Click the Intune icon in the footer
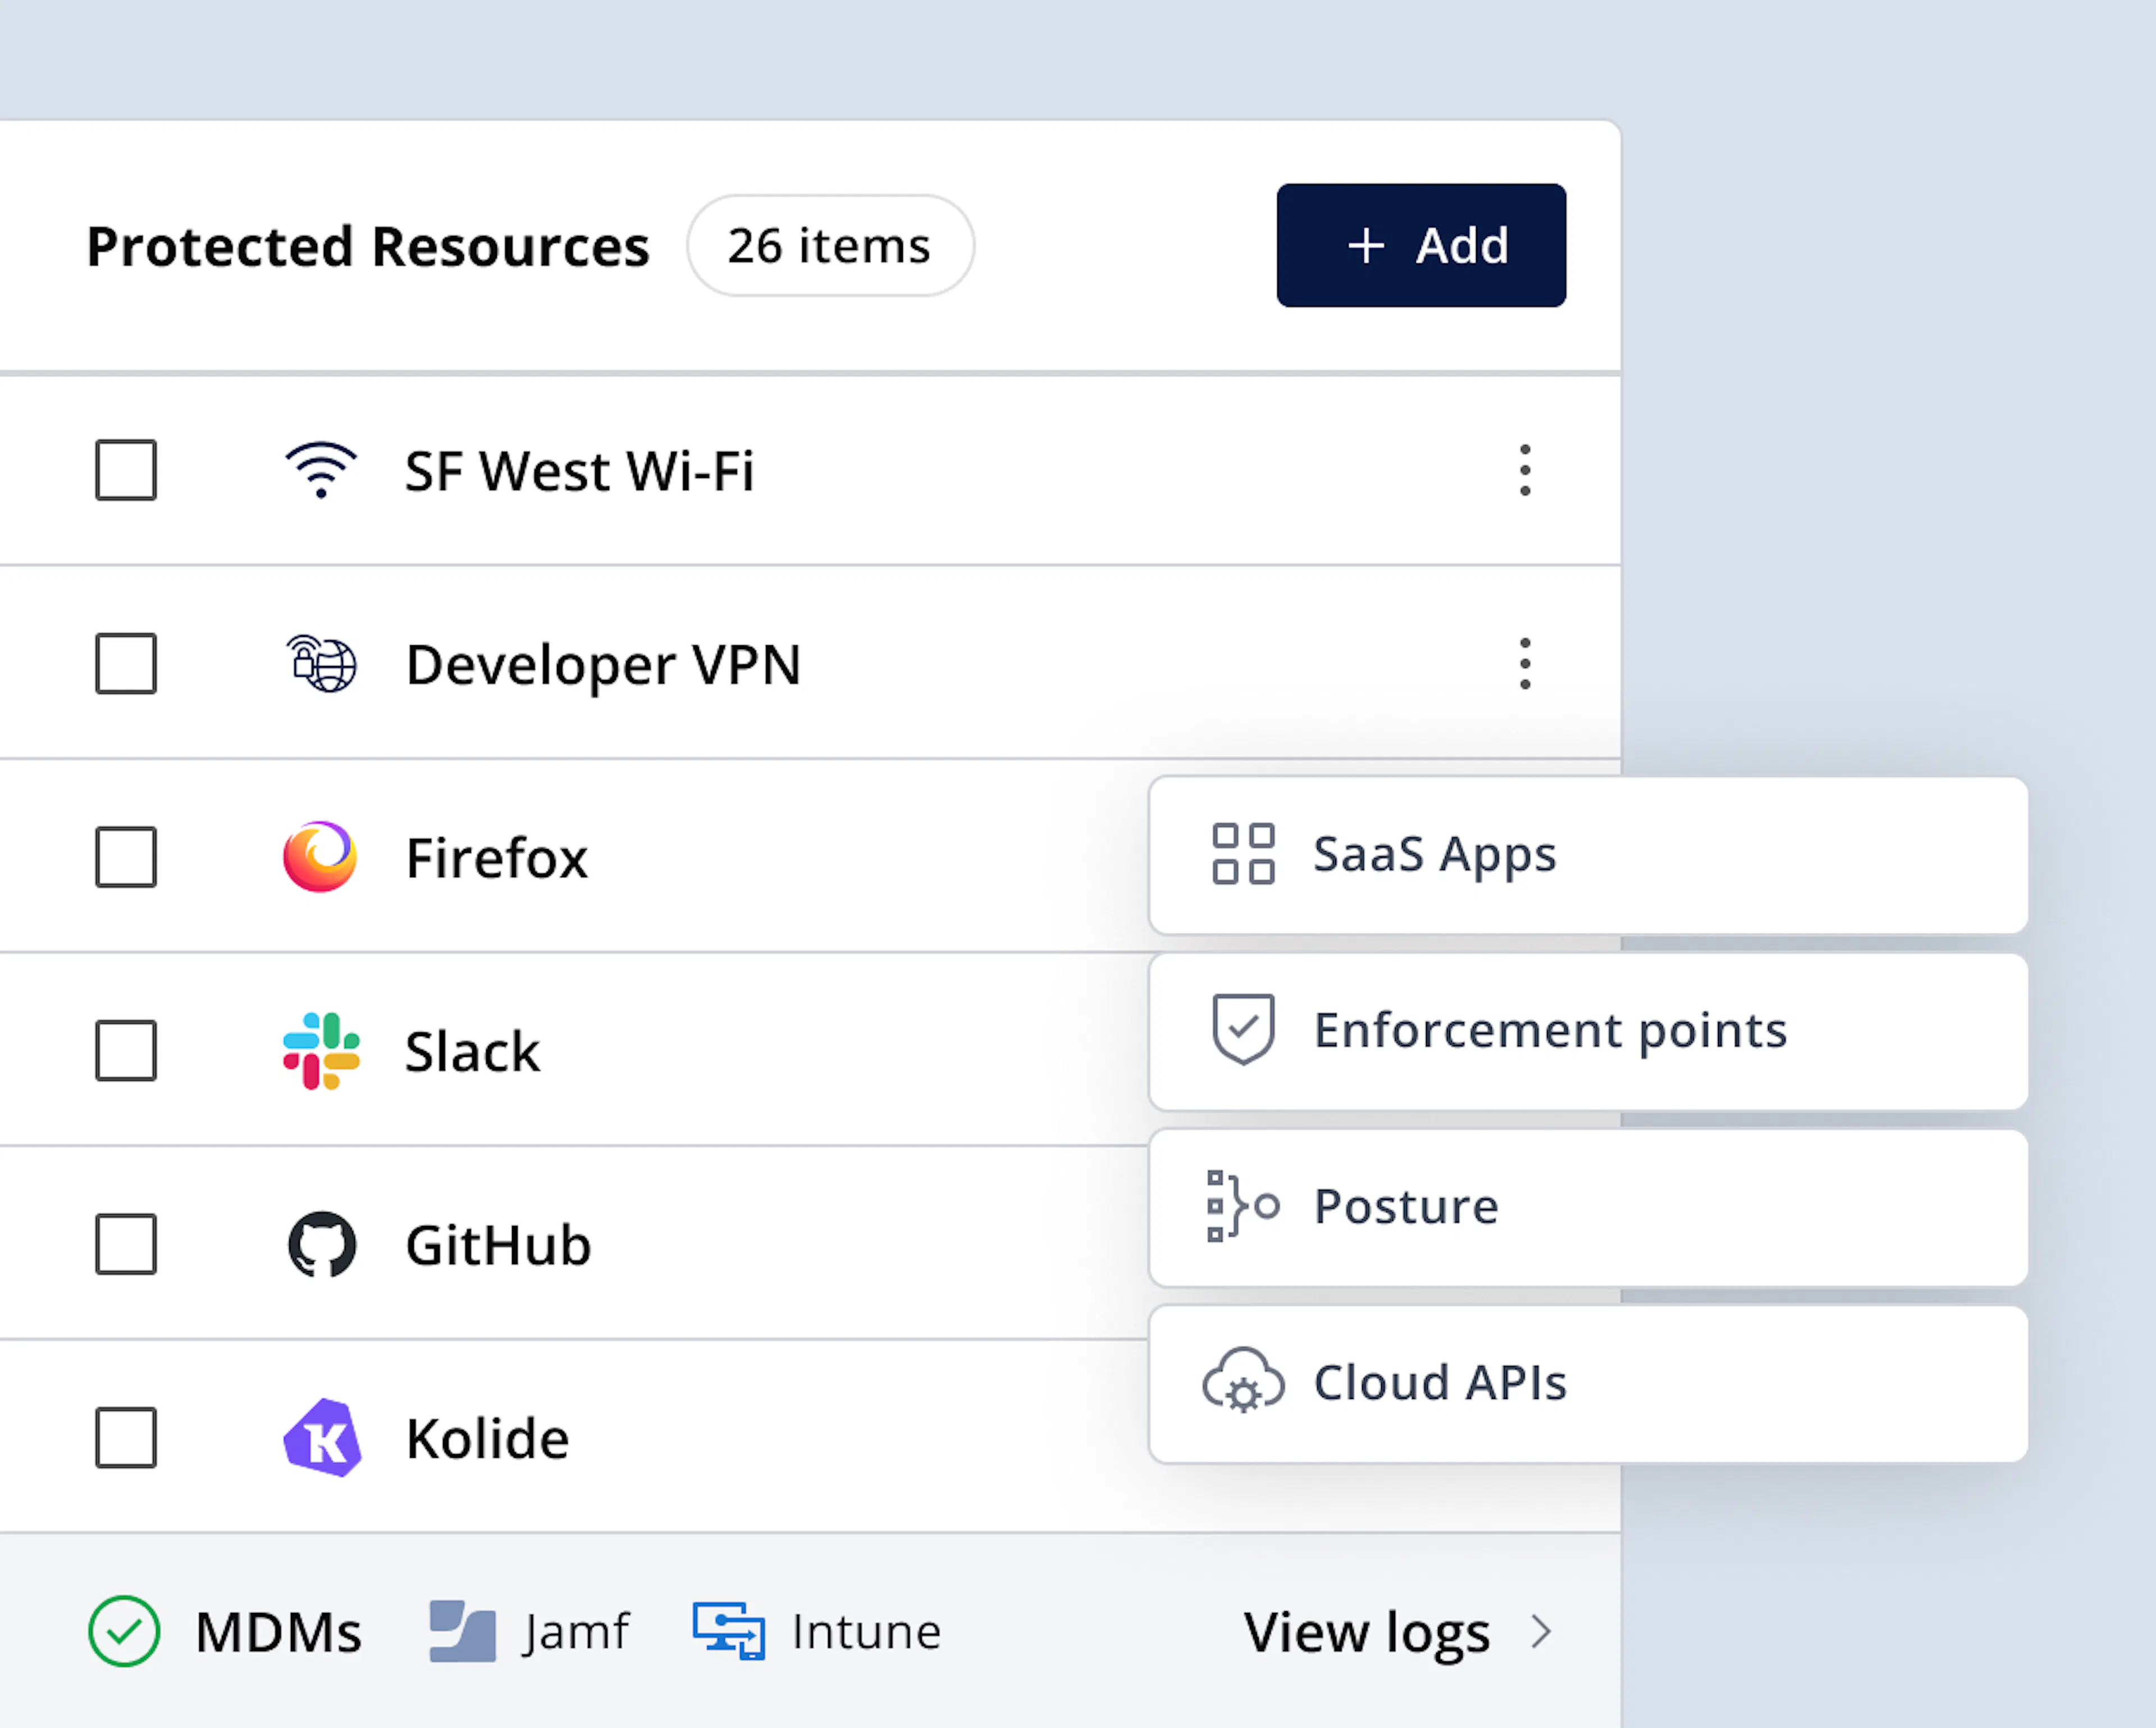 pos(727,1630)
